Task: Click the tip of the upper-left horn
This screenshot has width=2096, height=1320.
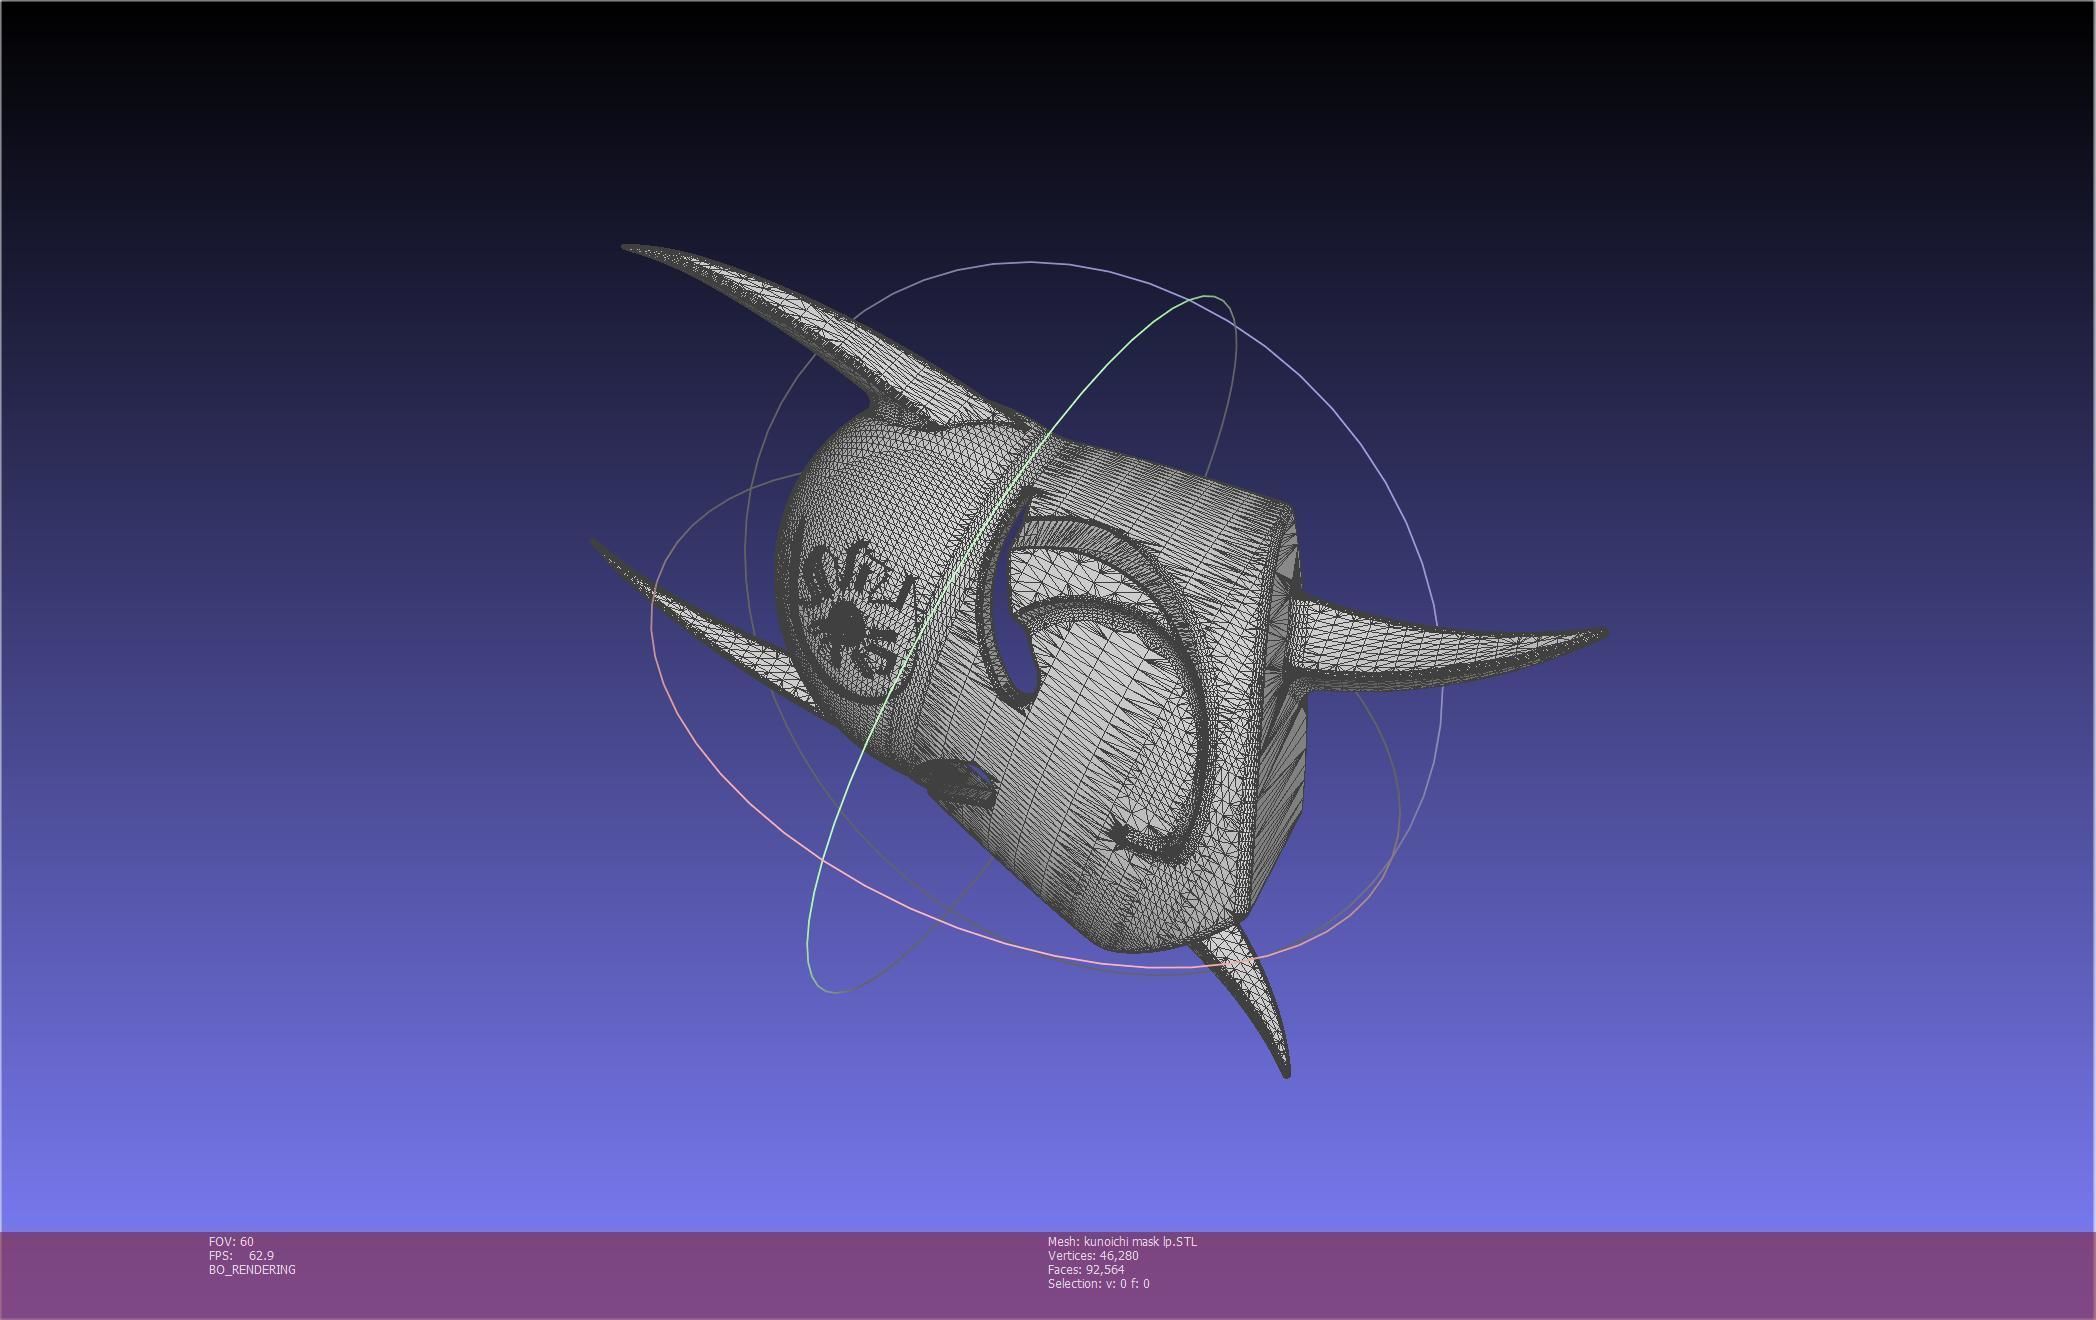Action: click(x=628, y=248)
